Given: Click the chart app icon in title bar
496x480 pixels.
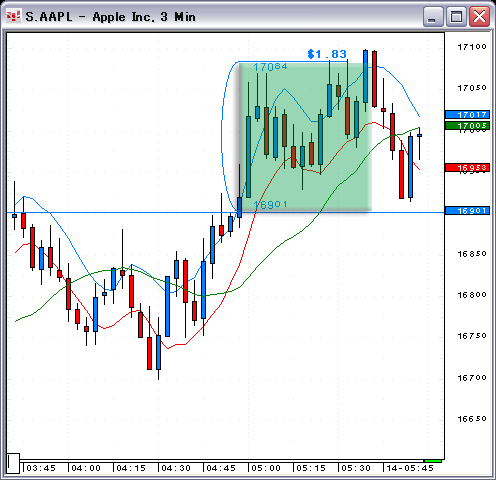Looking at the screenshot, I should click(13, 16).
